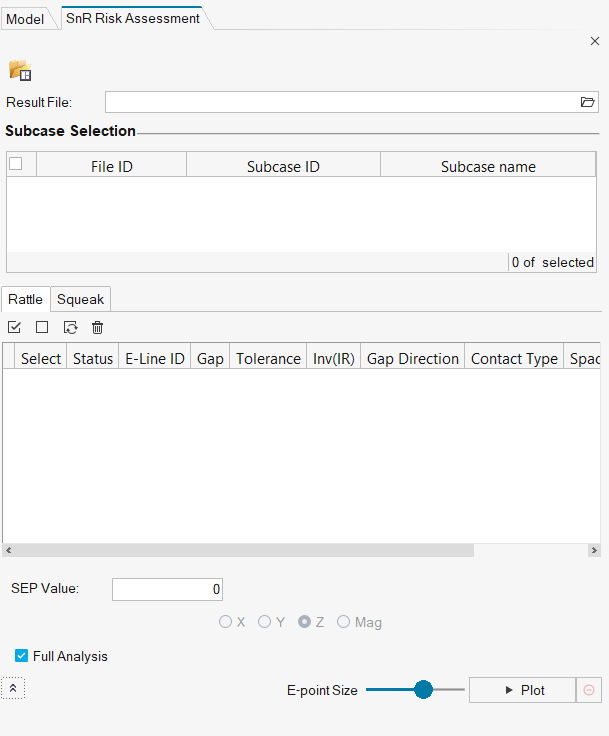This screenshot has height=736, width=609.
Task: Toggle the subcase table header checkbox
Action: 16,163
